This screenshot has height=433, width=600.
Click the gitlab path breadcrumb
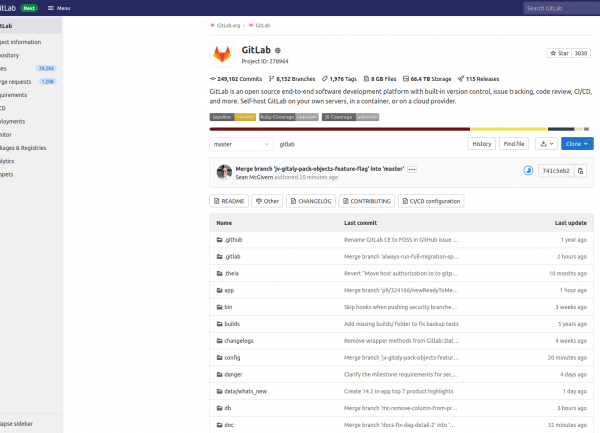pos(287,144)
